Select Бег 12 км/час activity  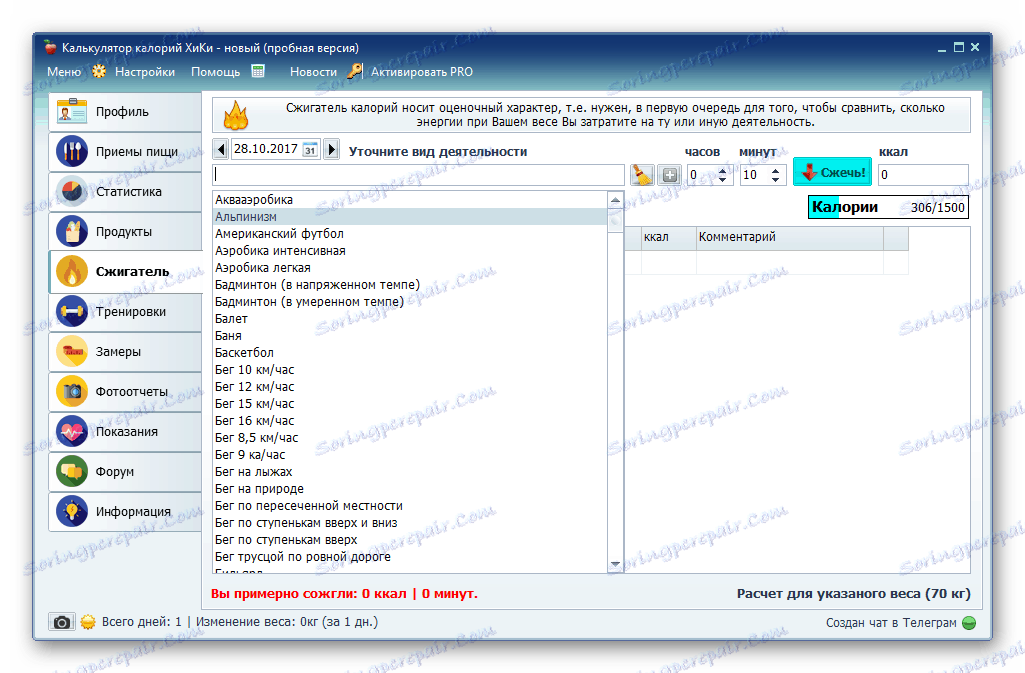point(411,387)
